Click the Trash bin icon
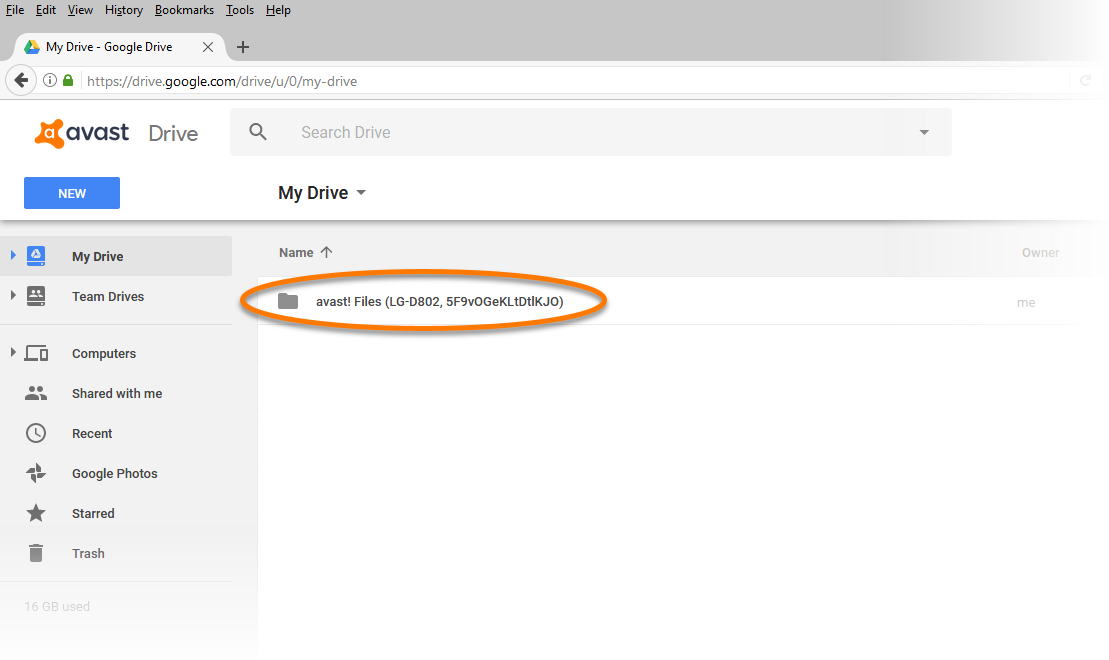 pyautogui.click(x=36, y=553)
